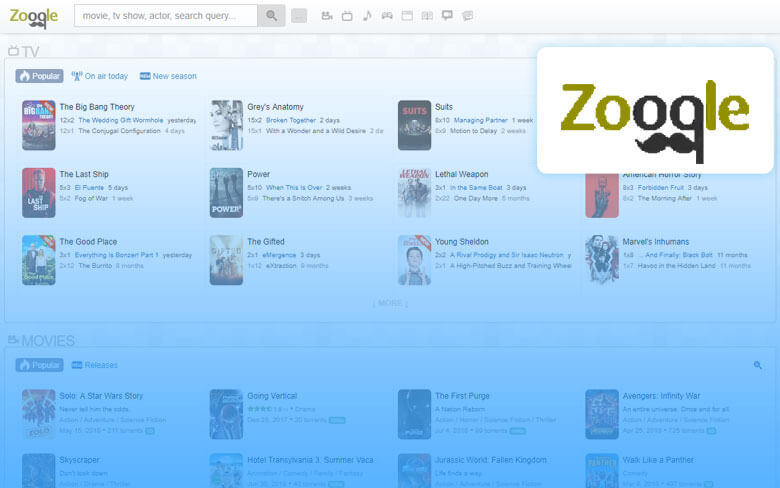Open The Good Place poster
The height and width of the screenshot is (488, 780).
coord(38,260)
